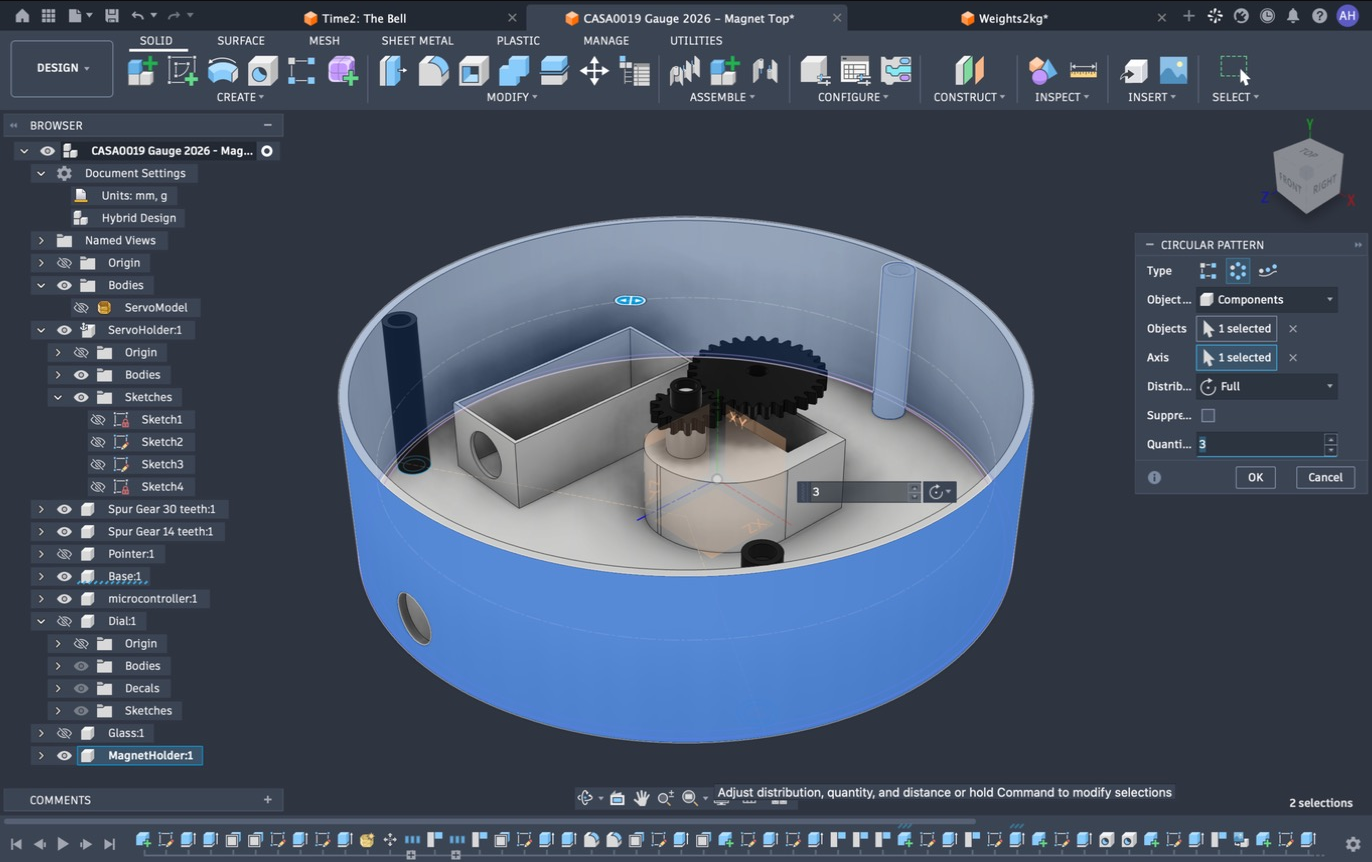Select the Measure ruler tool

click(1083, 71)
